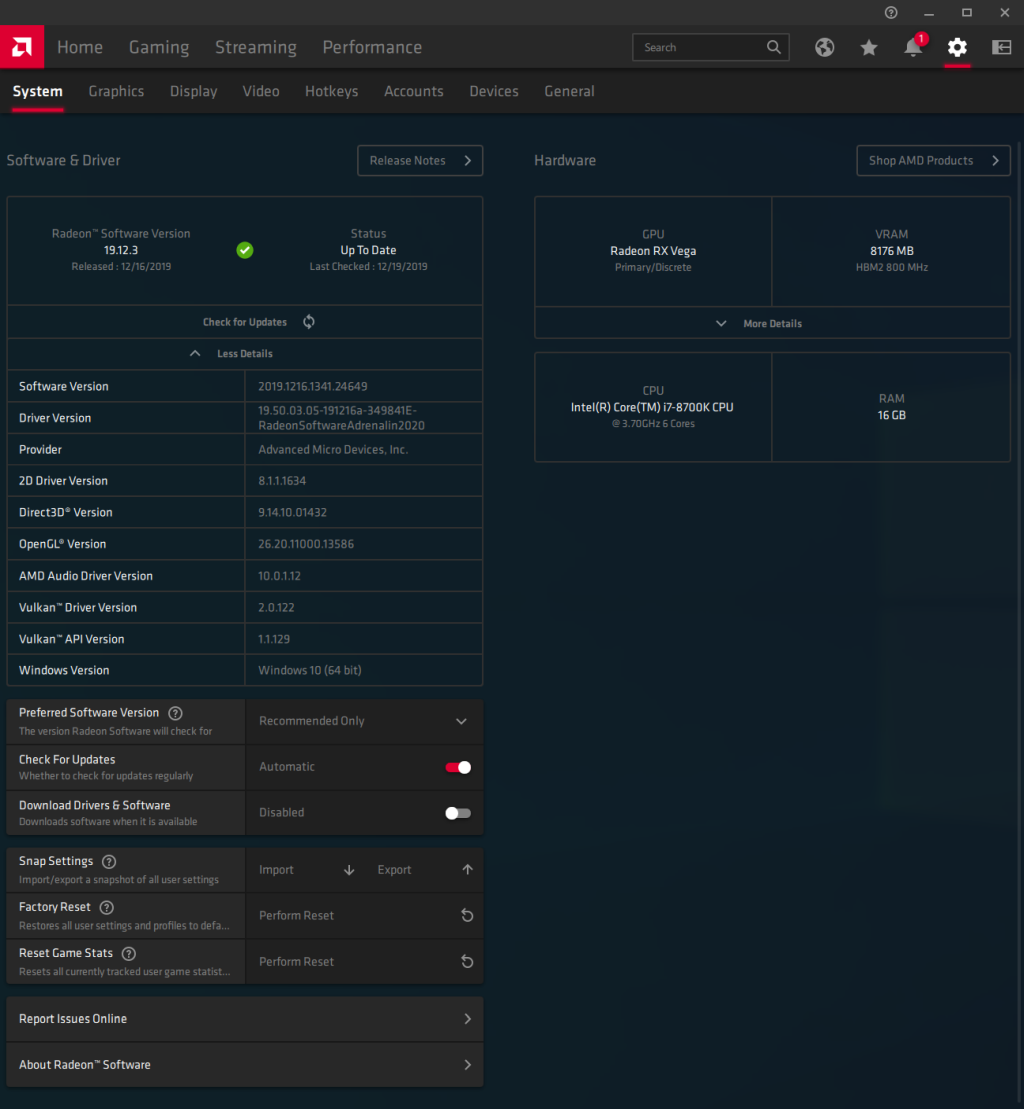Click the OpenGL Version value 26.20.11000.13586

click(x=306, y=545)
